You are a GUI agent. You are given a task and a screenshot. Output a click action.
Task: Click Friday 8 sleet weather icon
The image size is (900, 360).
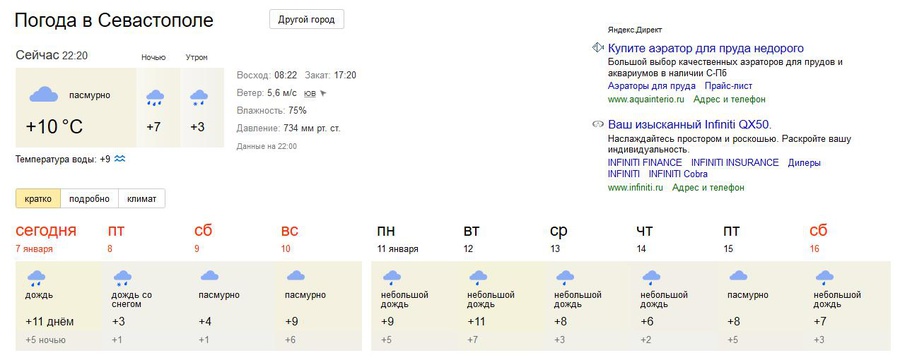[122, 278]
